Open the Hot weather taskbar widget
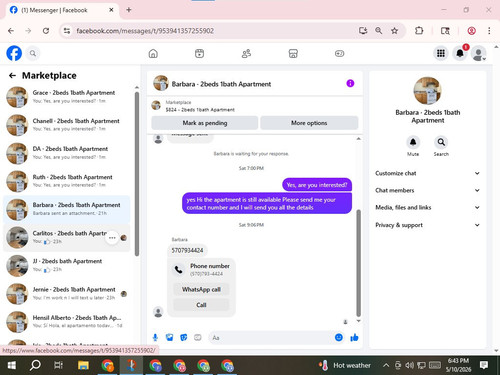This screenshot has height=375, width=500. [x=345, y=365]
